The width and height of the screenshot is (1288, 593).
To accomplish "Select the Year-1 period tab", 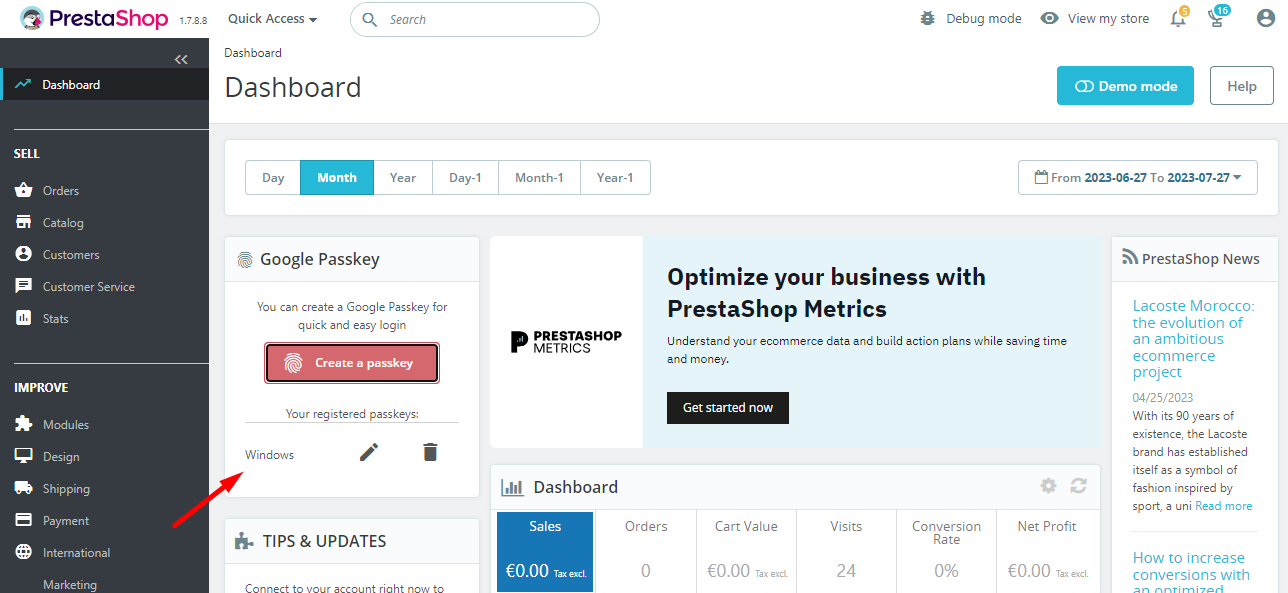I will [615, 177].
